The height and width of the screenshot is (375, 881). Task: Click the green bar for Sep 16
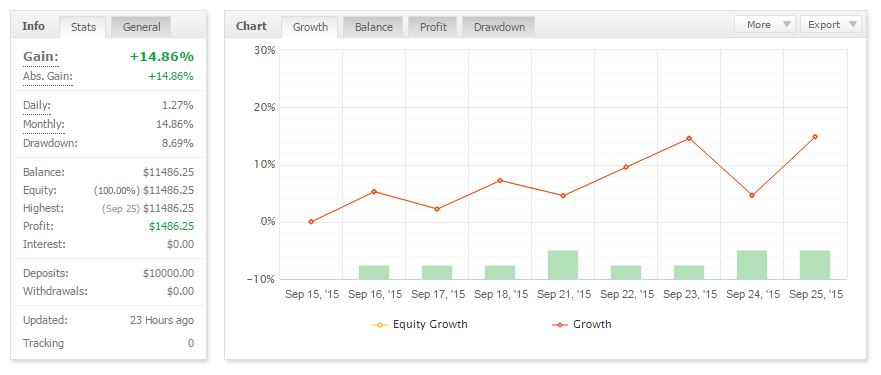click(x=374, y=272)
